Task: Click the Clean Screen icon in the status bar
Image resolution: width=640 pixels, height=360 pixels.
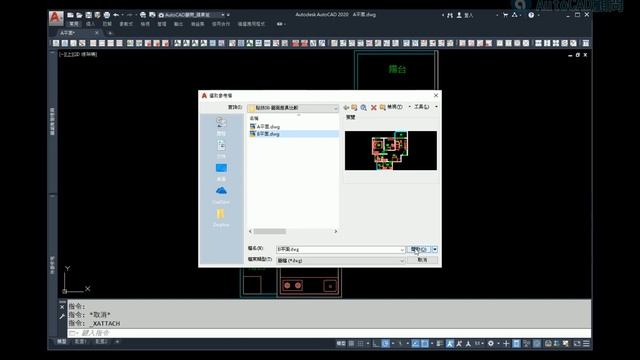Action: point(578,344)
